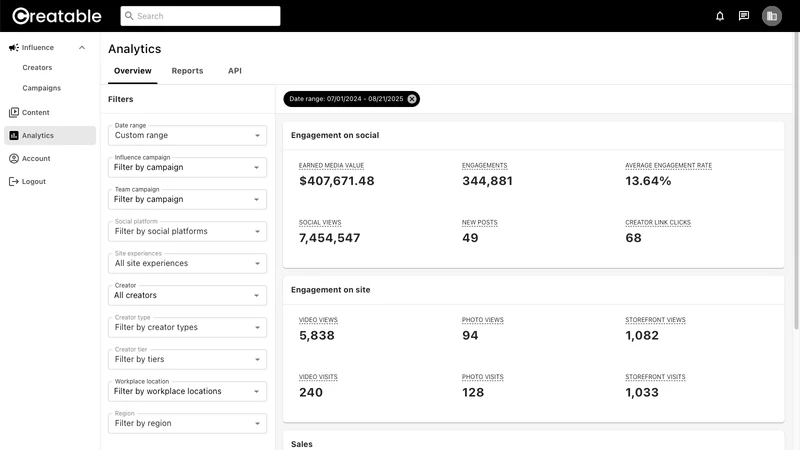Open the Social platform filter dropdown

187,231
